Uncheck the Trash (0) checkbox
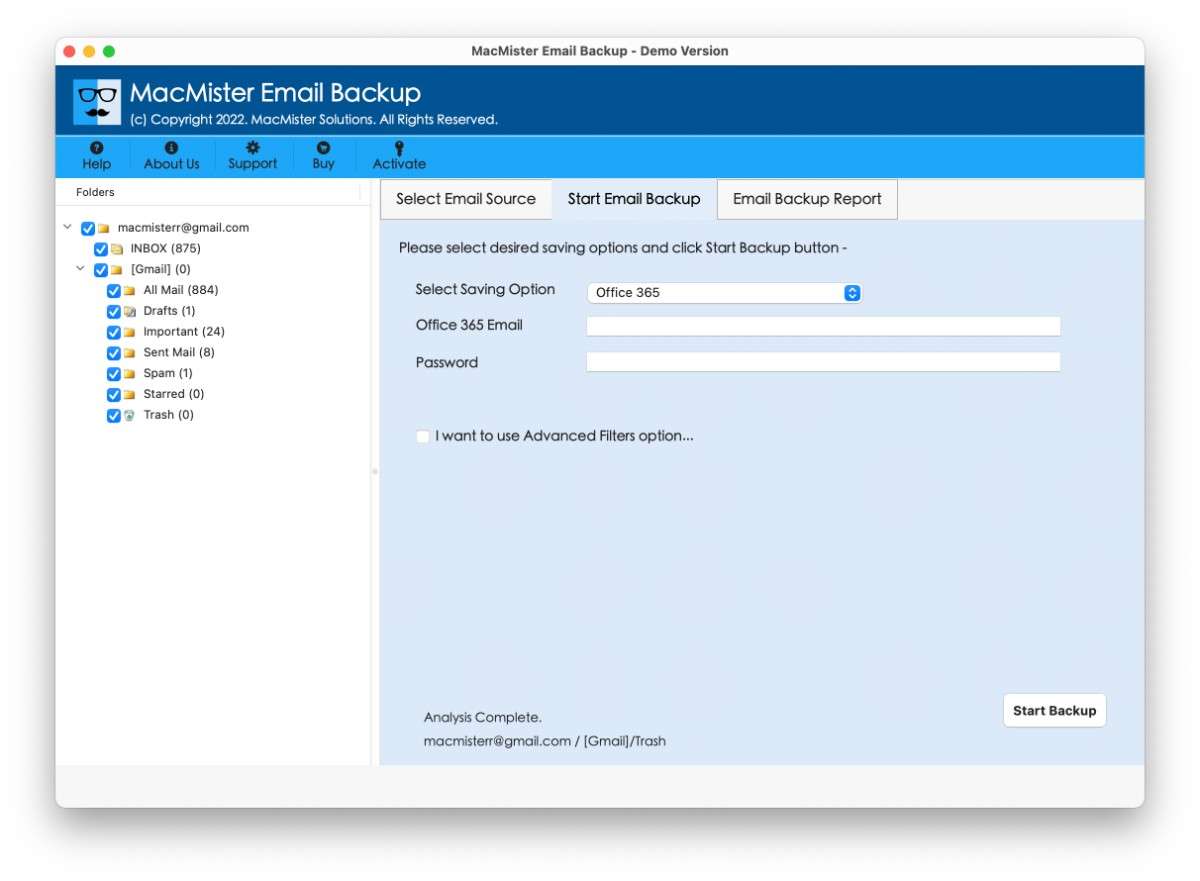 114,416
